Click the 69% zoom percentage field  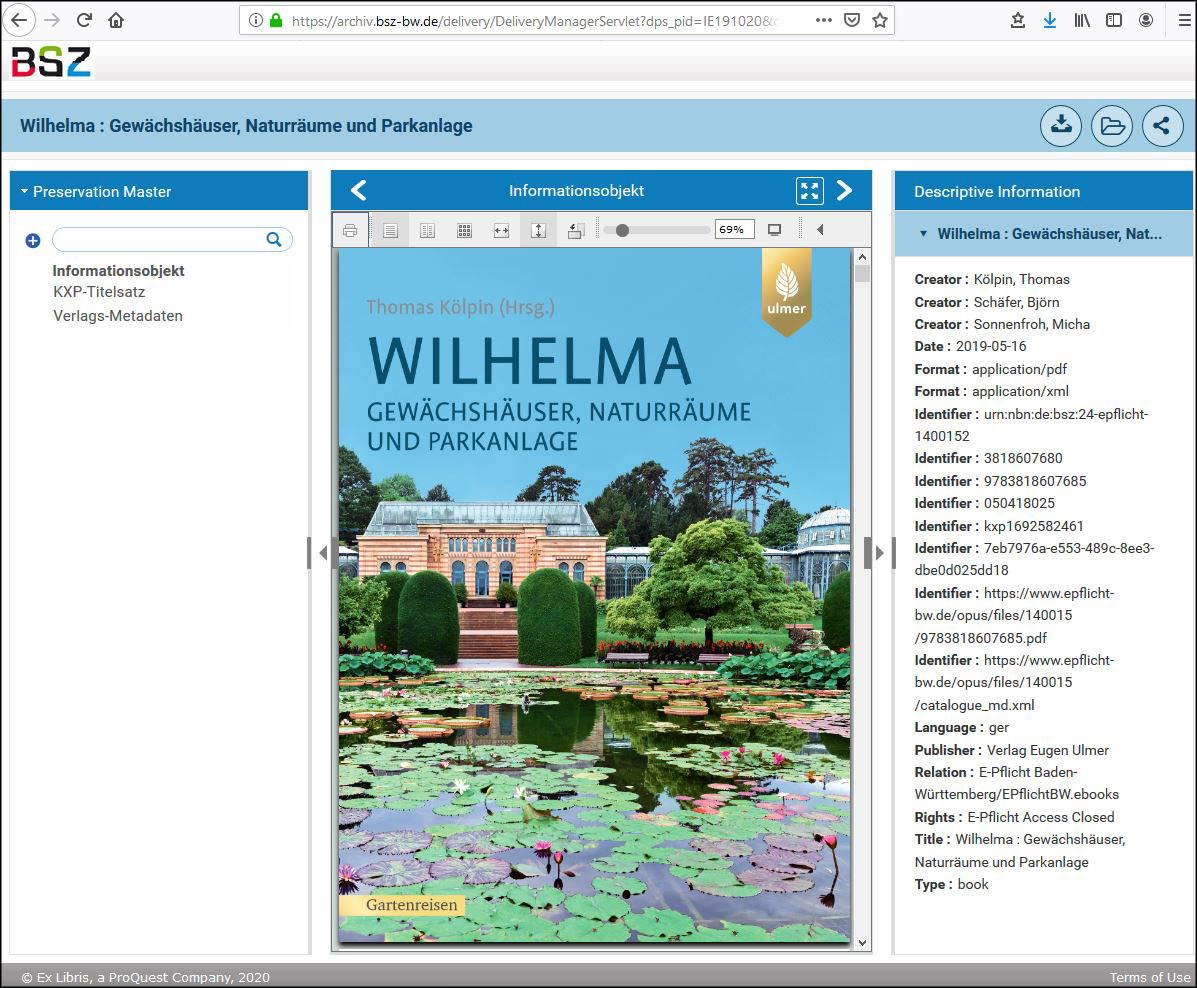pos(734,230)
